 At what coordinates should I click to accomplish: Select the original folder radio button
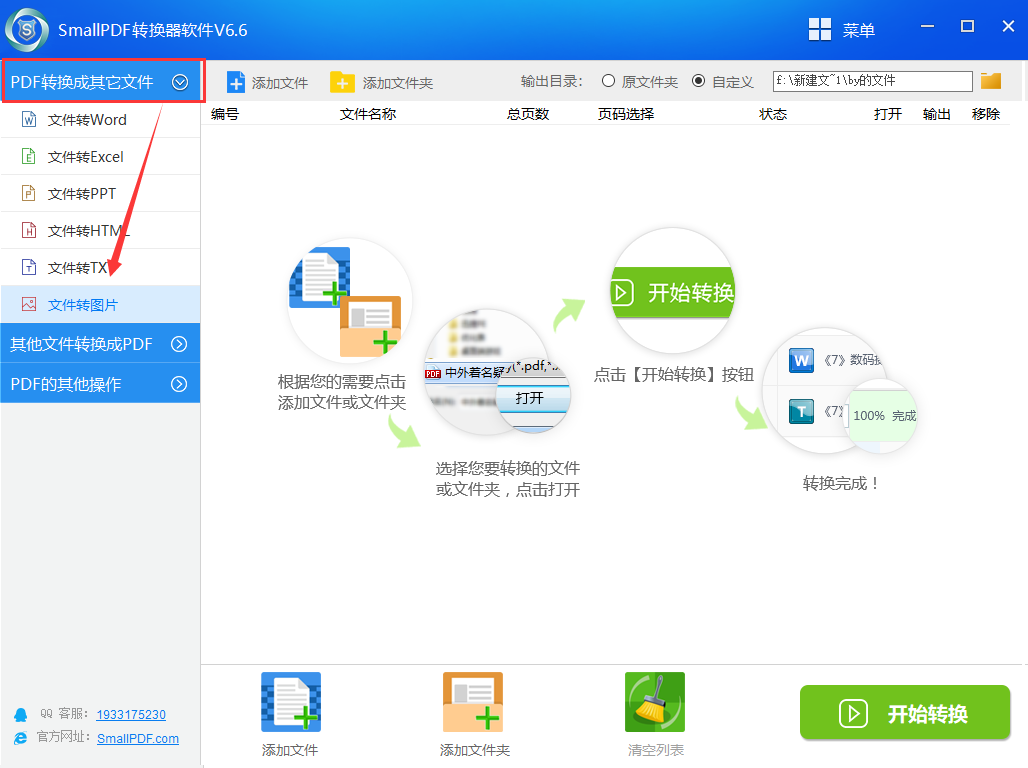coord(608,81)
